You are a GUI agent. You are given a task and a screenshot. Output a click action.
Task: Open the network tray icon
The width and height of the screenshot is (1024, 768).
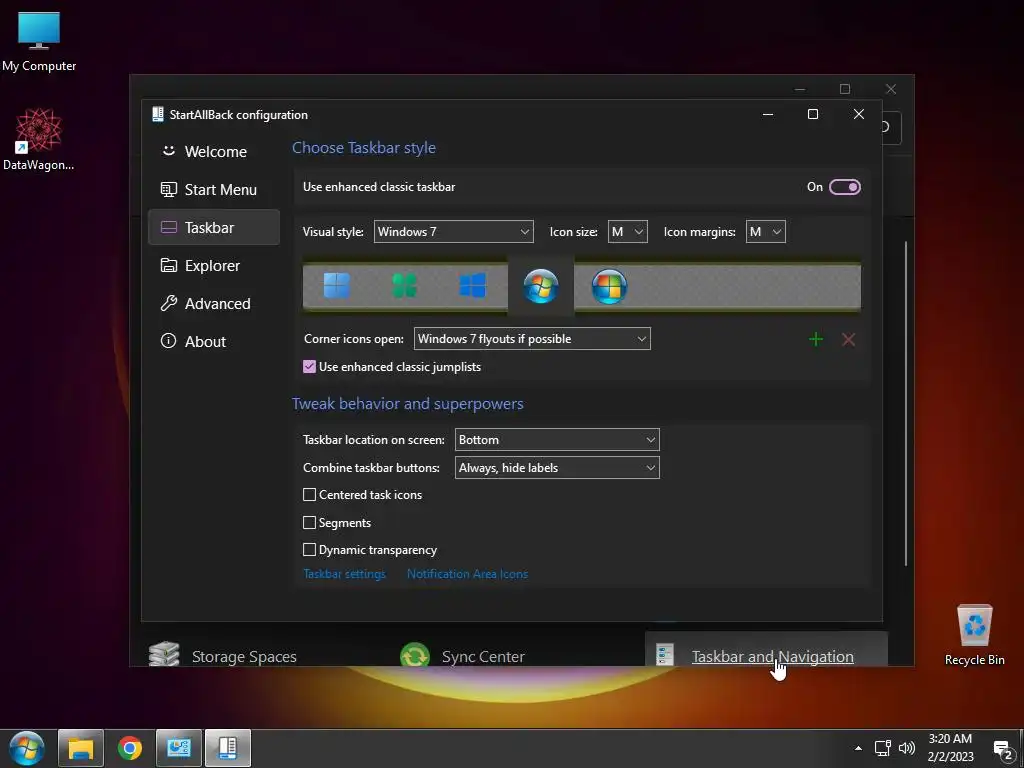click(882, 748)
